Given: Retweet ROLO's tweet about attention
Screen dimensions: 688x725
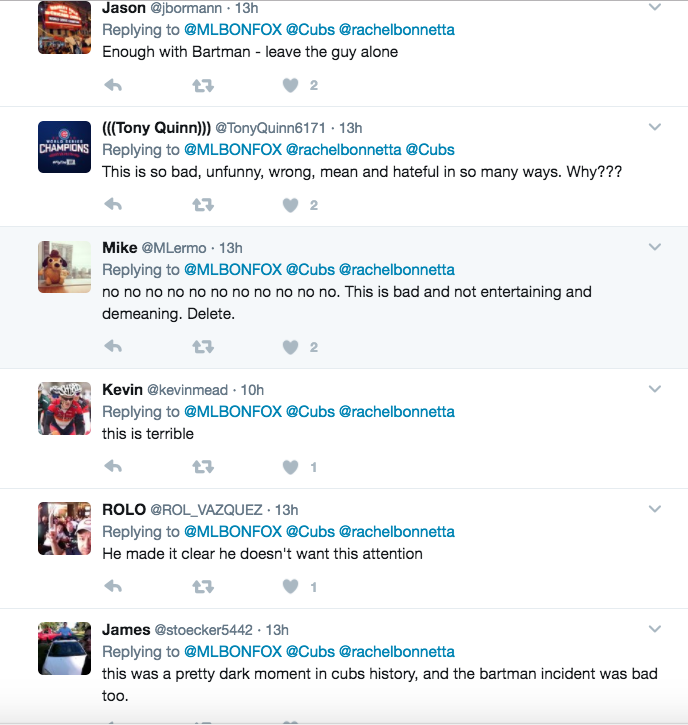Looking at the screenshot, I should coord(202,588).
